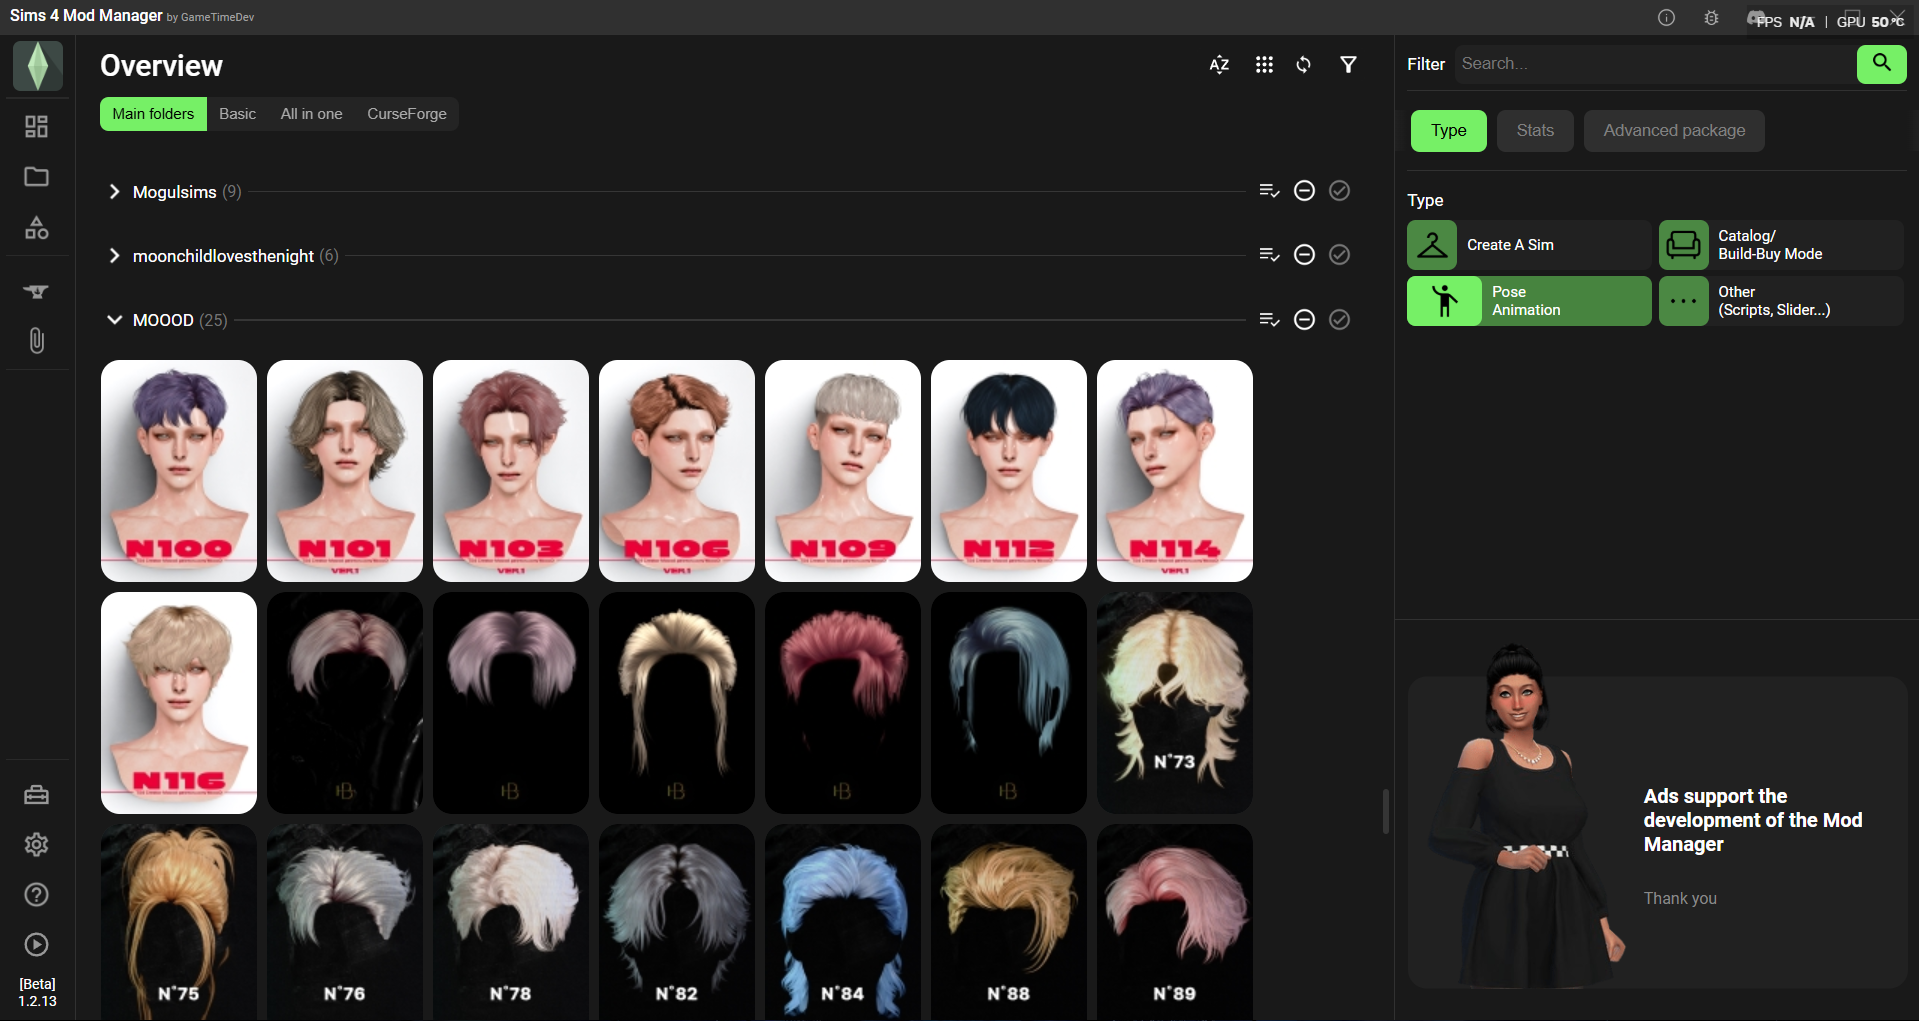Enable all mods in moonchildlovesthenight folder
This screenshot has height=1021, width=1919.
coord(1340,255)
